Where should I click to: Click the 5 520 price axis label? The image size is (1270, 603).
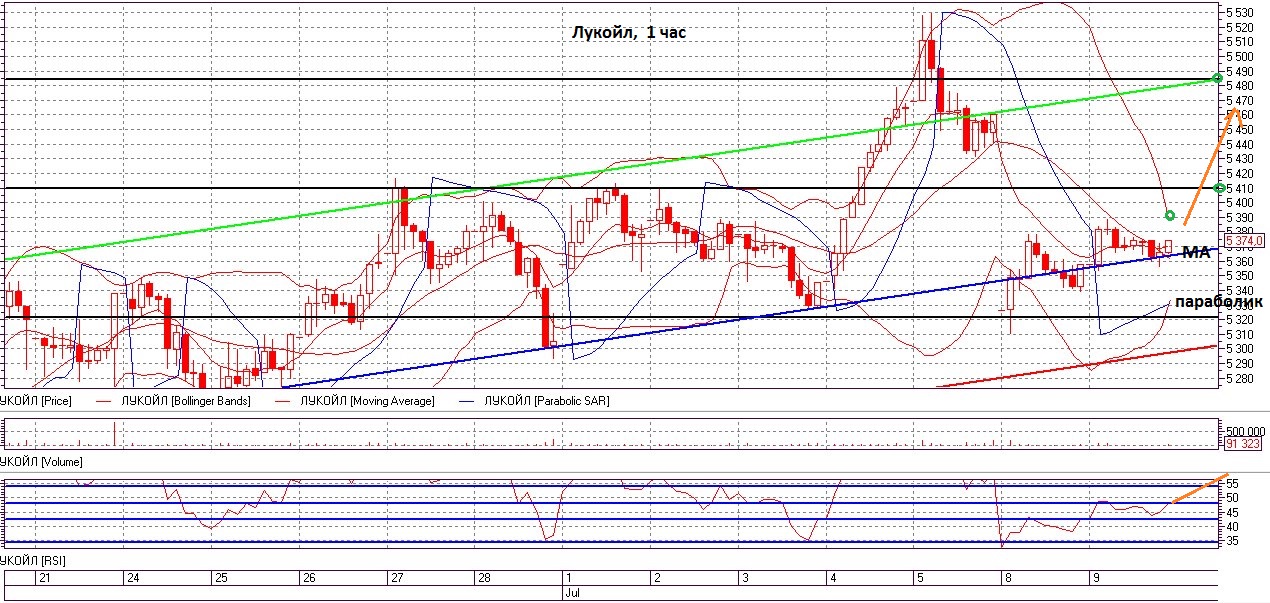[1240, 28]
